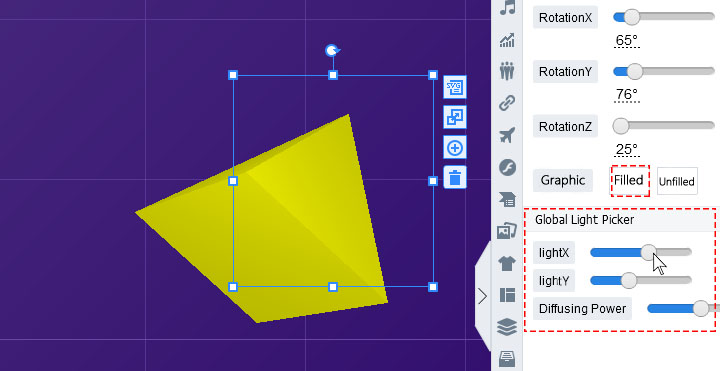
Task: Click the RotationY label
Action: [565, 72]
